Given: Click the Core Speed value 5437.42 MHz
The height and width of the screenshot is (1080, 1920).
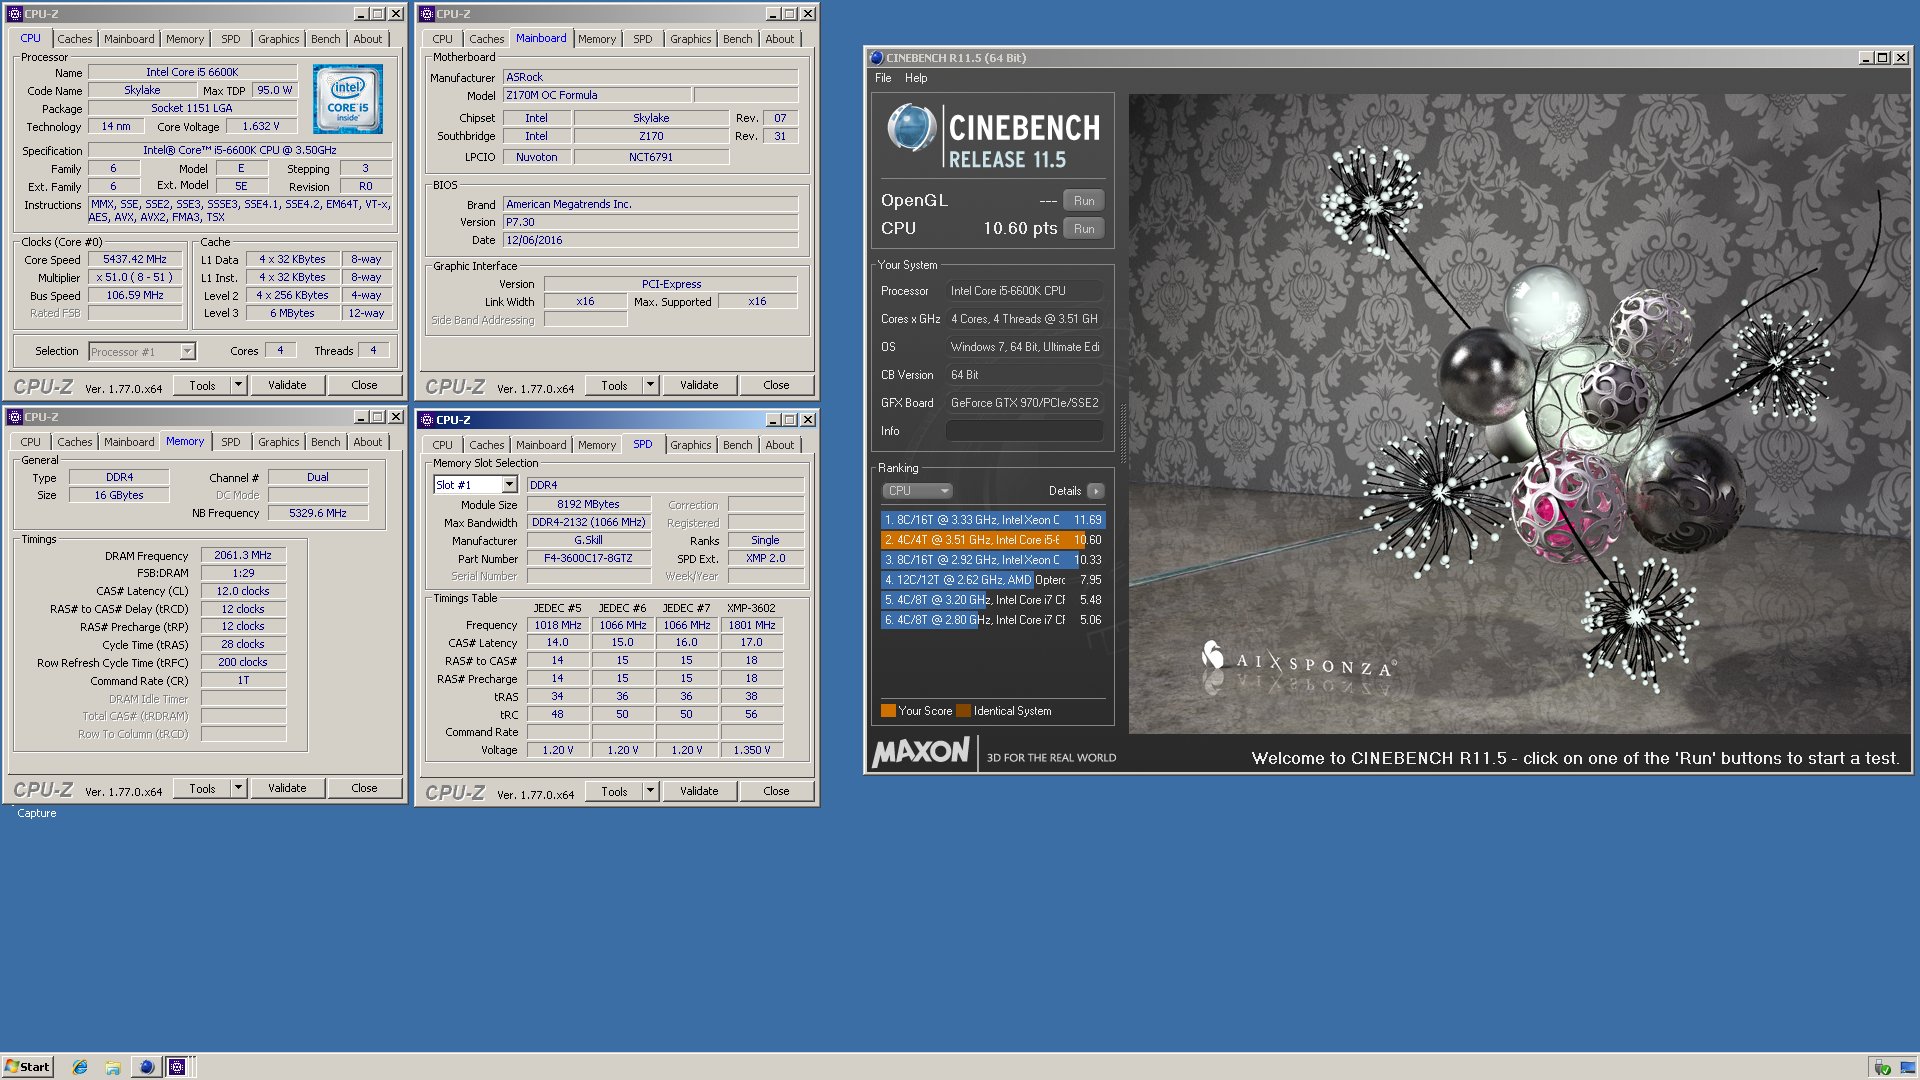Looking at the screenshot, I should (x=135, y=260).
